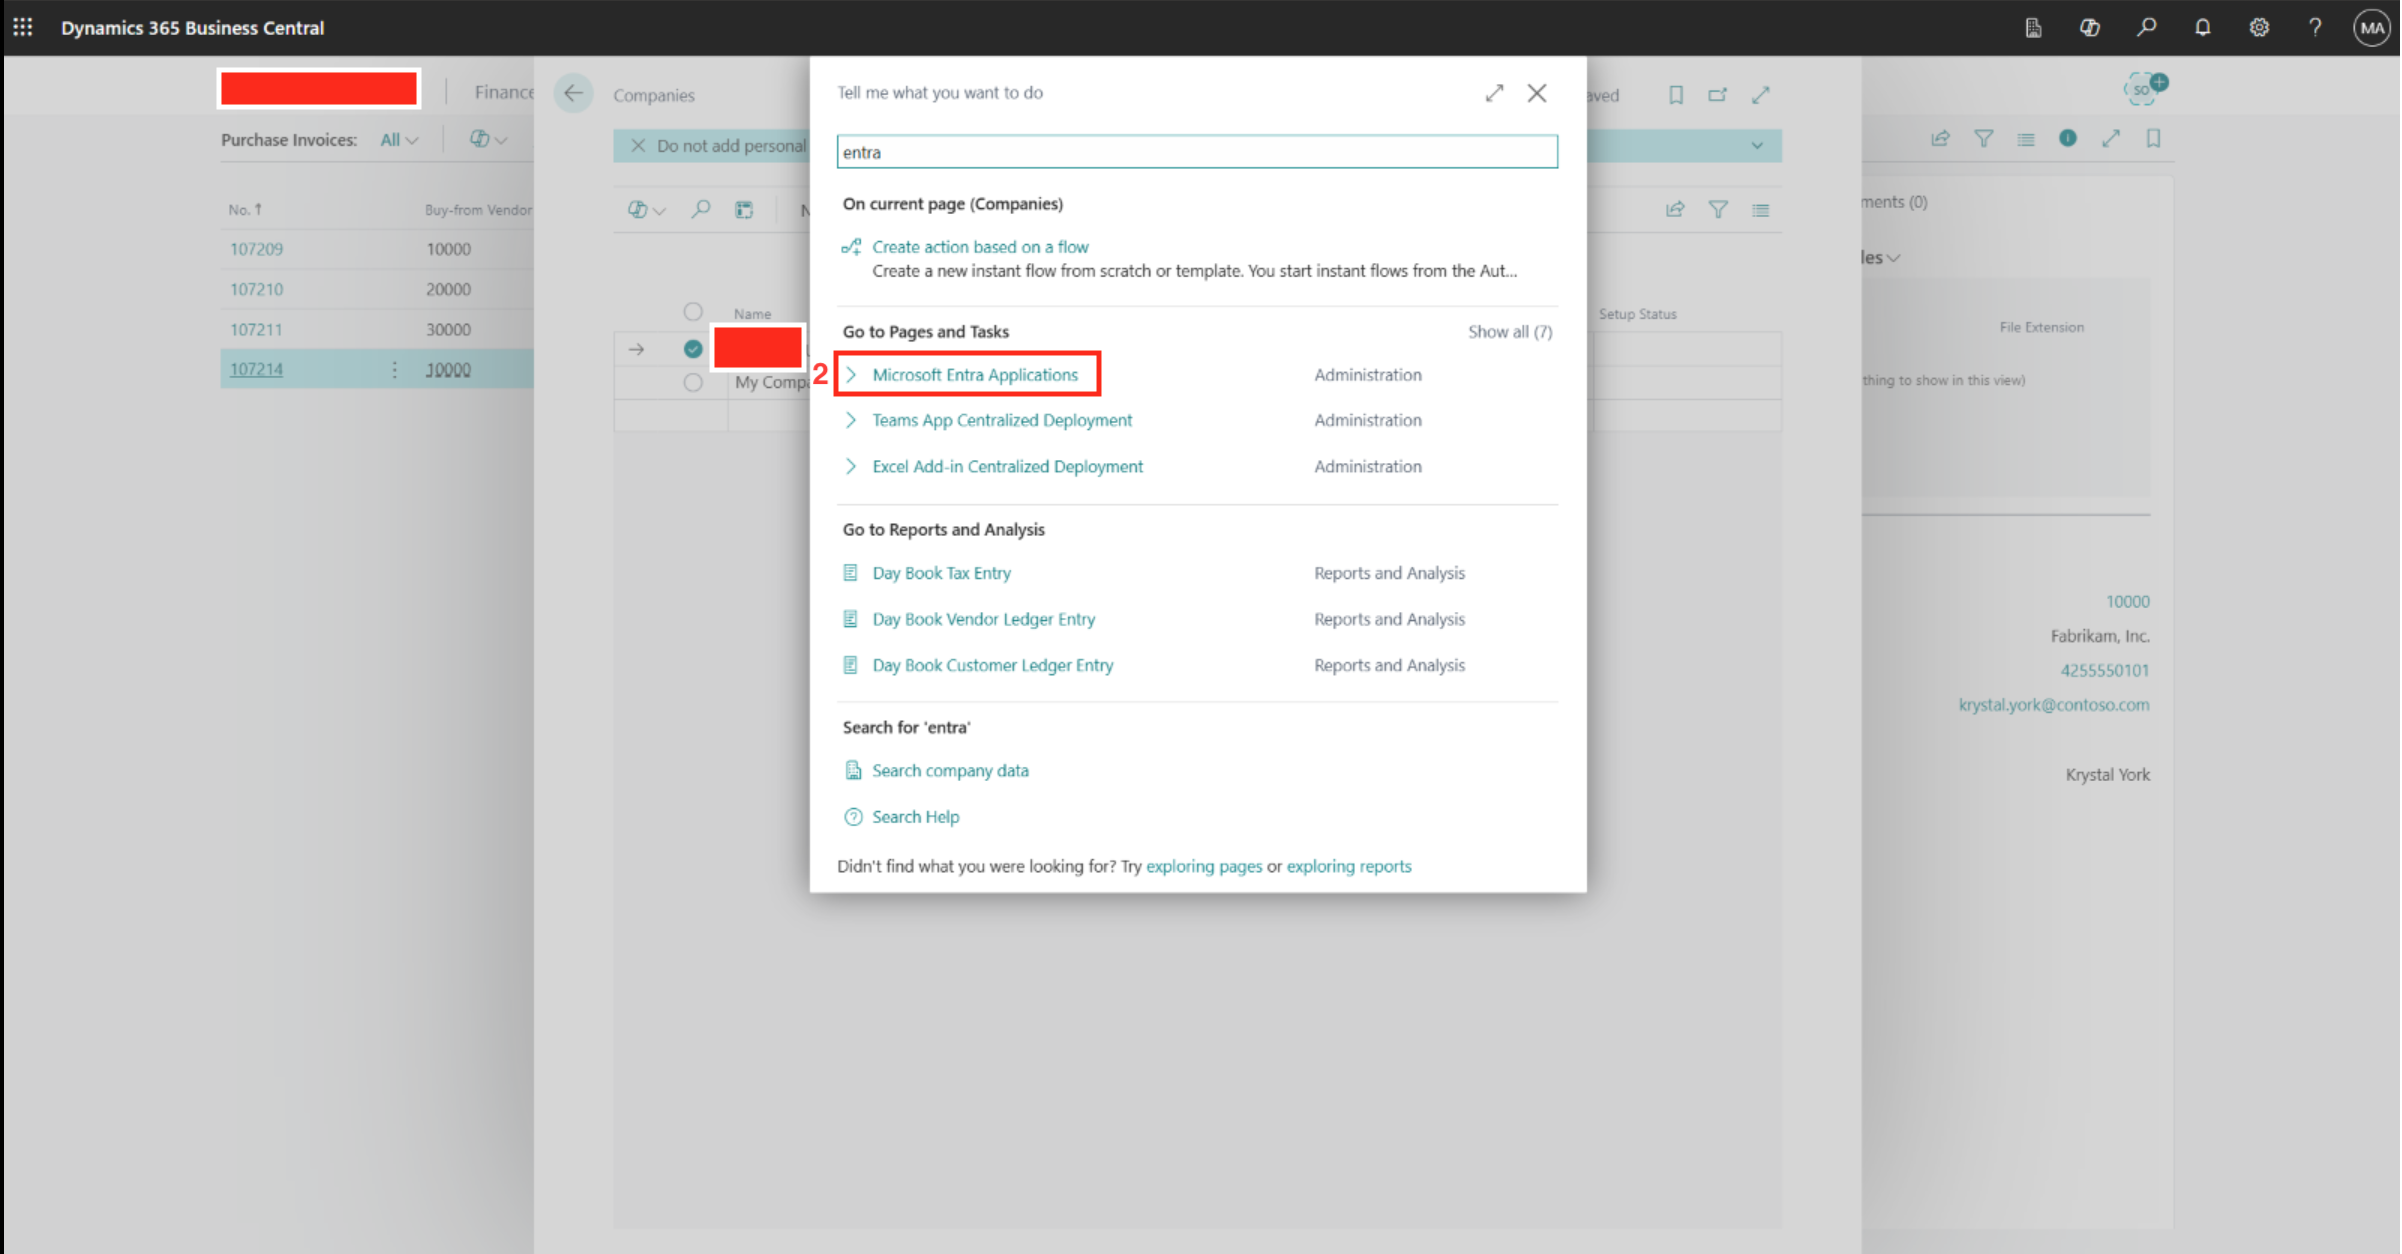The width and height of the screenshot is (2402, 1254).
Task: Open Microsoft Entra Applications result
Action: (x=974, y=375)
